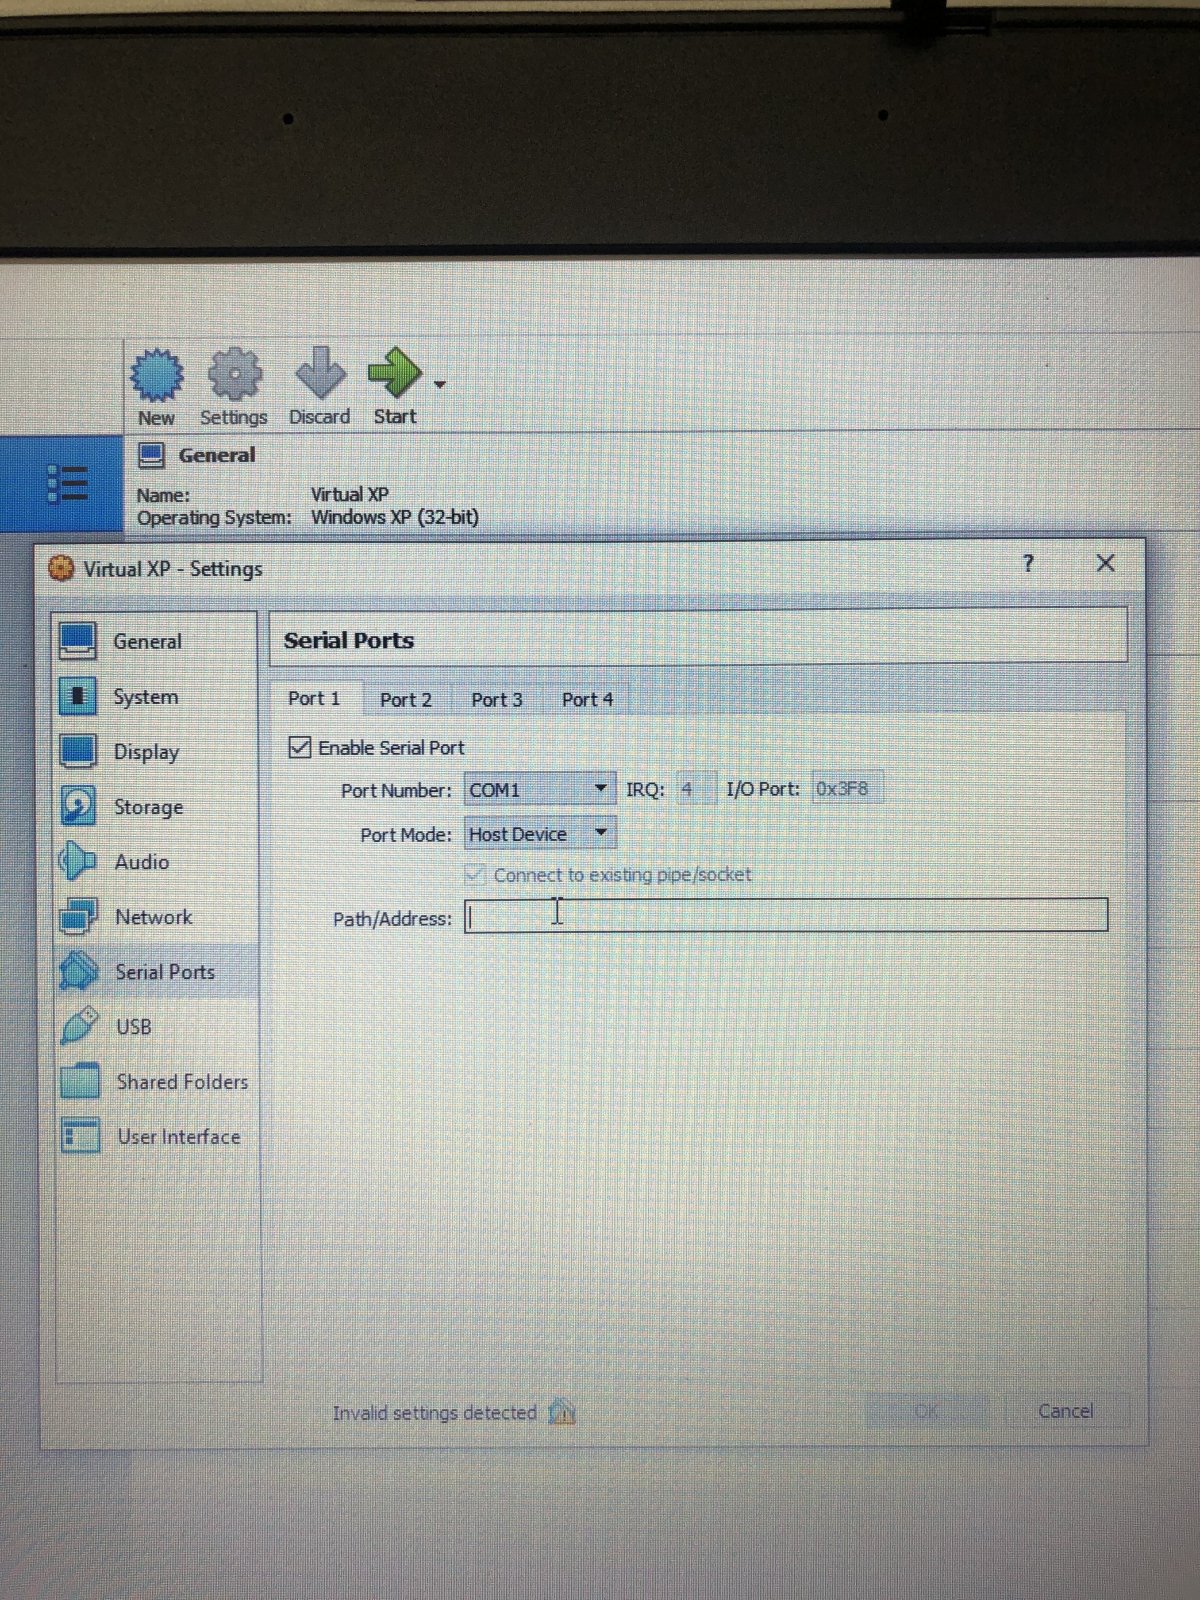
Task: Open the User Interface category
Action: point(156,1136)
